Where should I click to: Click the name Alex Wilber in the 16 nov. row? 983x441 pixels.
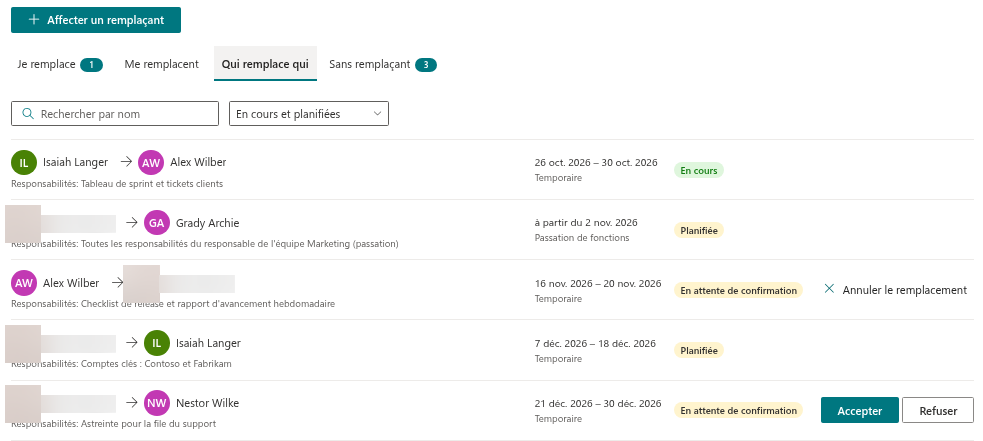coord(71,283)
